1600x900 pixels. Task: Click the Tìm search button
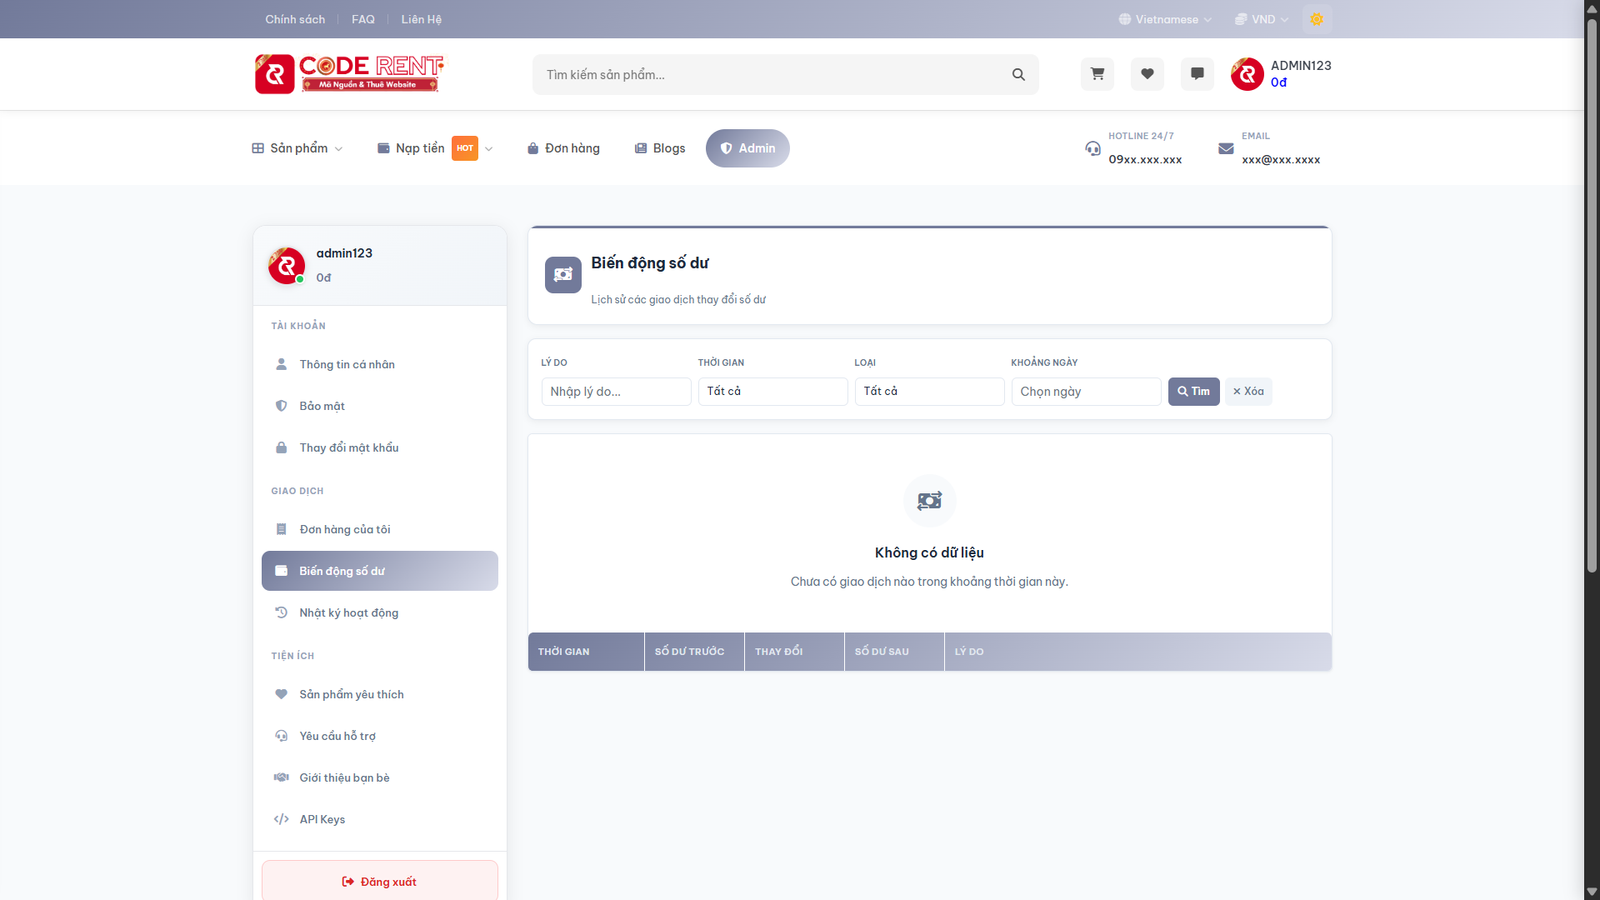(x=1193, y=391)
